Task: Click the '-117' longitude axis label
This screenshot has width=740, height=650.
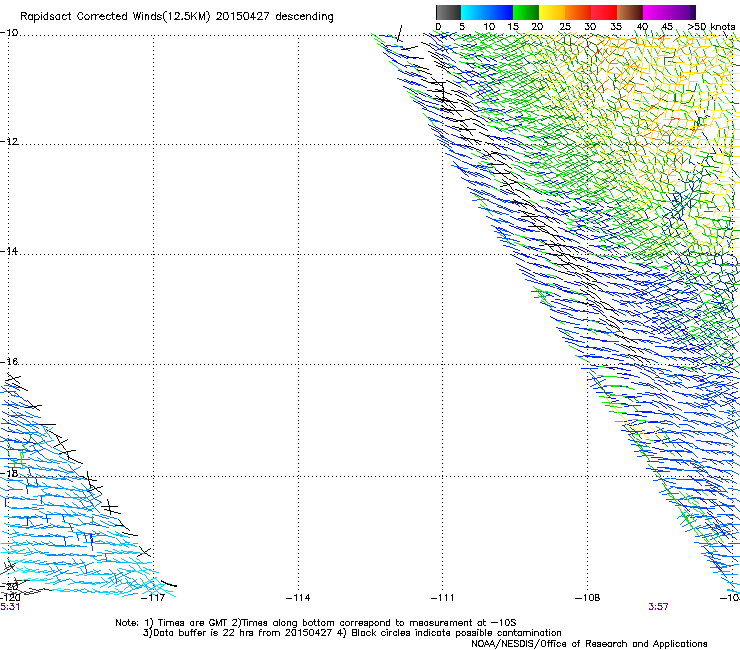Action: coord(153,598)
